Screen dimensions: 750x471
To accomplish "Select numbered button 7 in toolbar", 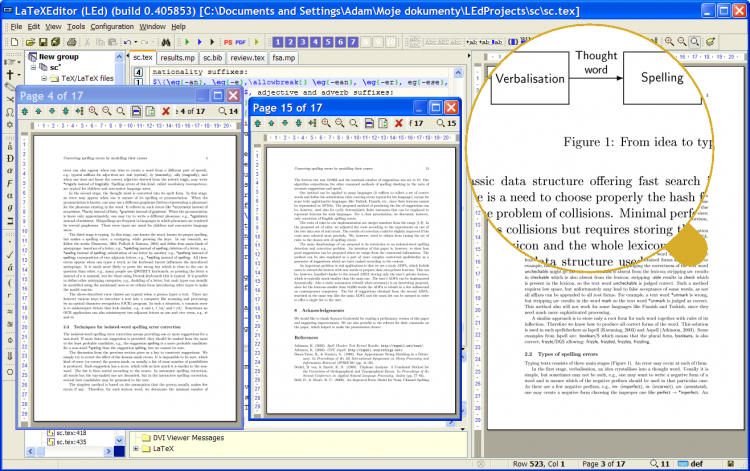I will (353, 42).
